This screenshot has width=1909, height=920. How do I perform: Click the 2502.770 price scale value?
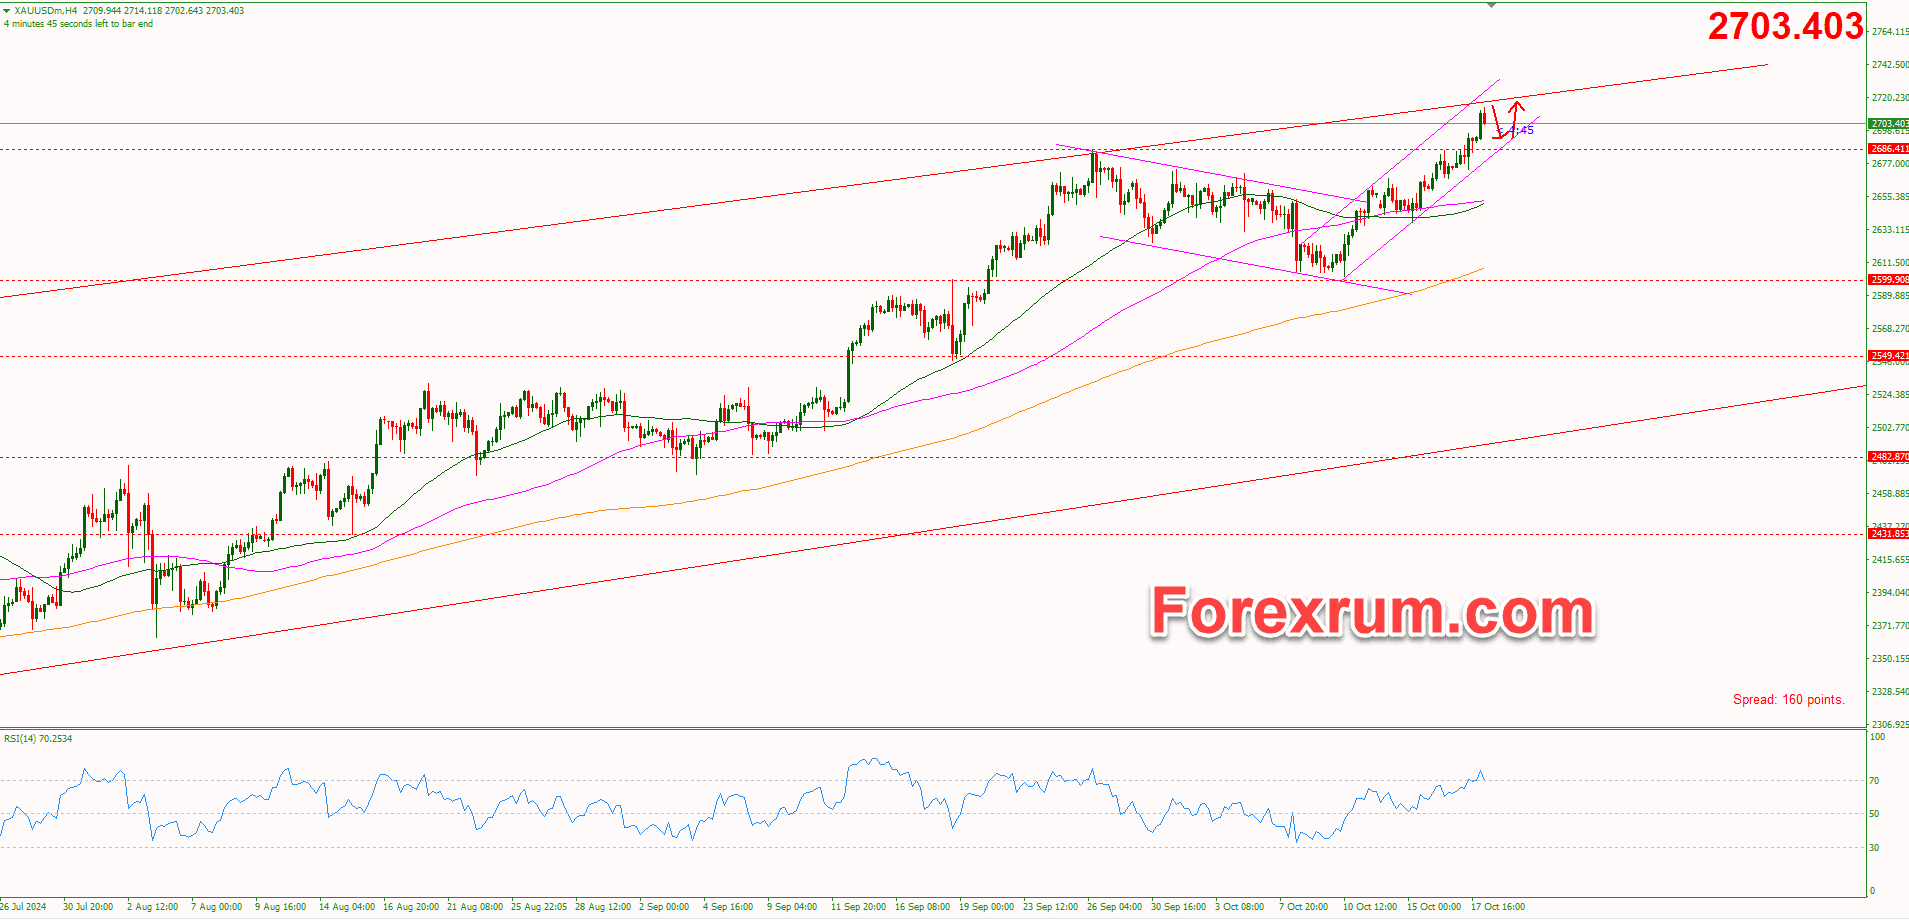pyautogui.click(x=1890, y=428)
